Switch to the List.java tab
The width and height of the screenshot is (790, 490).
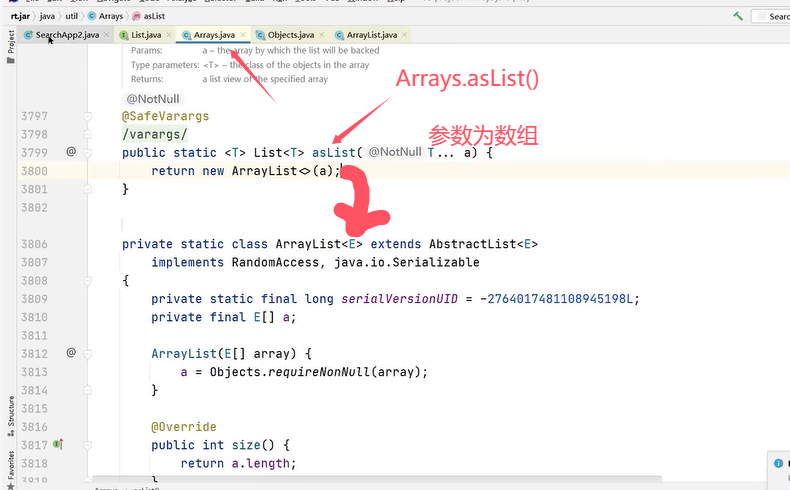146,35
